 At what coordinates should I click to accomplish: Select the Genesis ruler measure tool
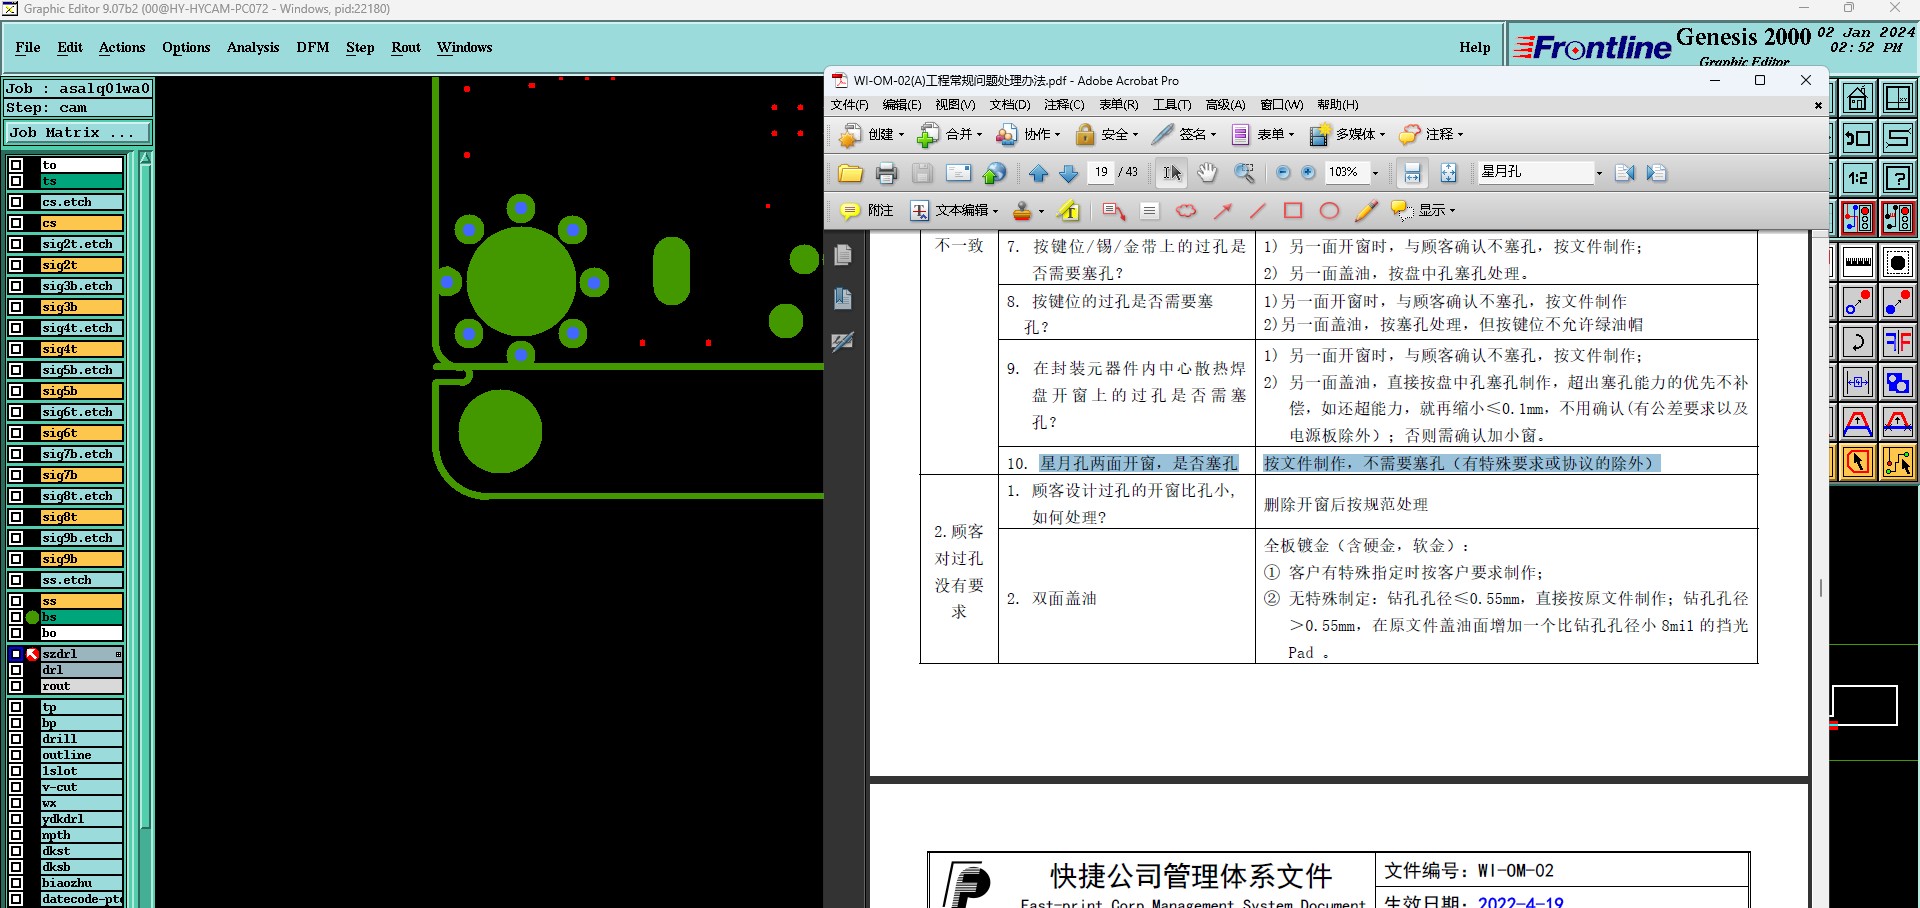1858,262
